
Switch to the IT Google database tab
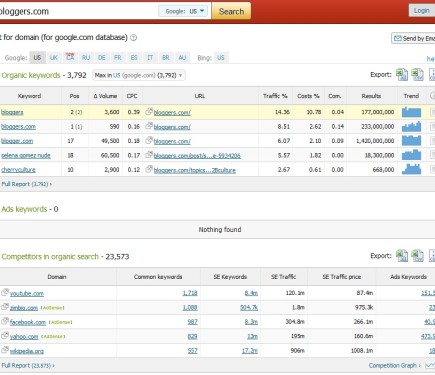150,58
